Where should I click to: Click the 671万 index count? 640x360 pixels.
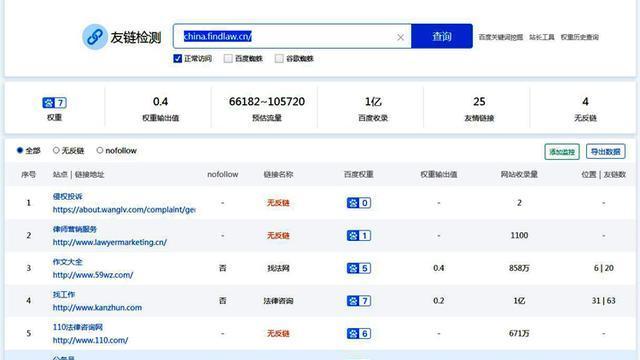519,333
